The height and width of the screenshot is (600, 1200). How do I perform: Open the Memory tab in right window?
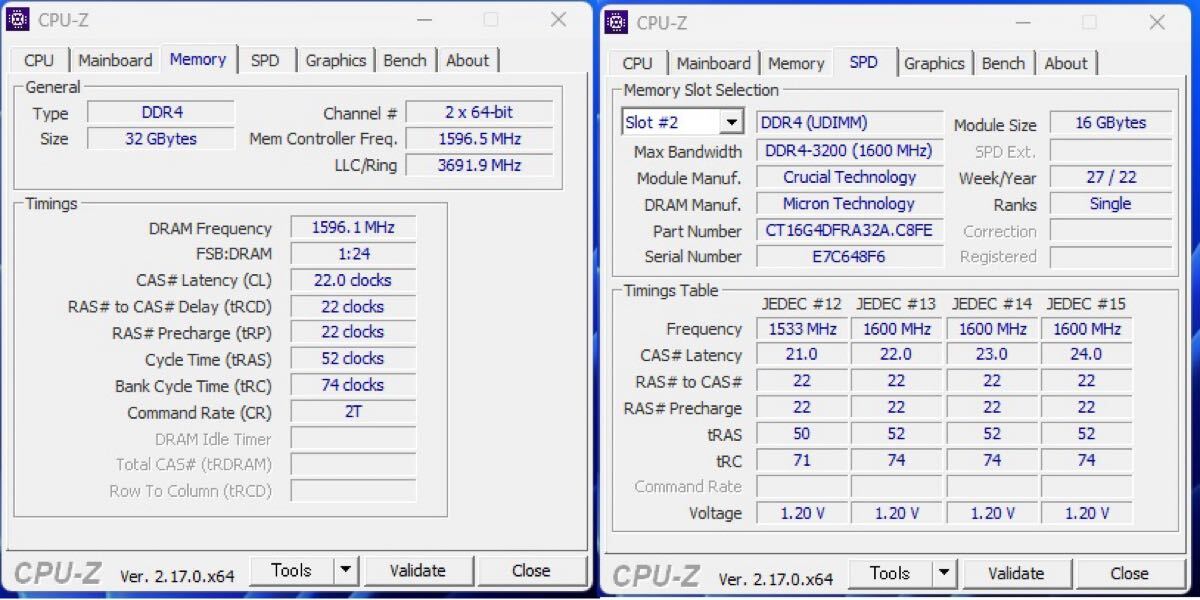pos(796,63)
